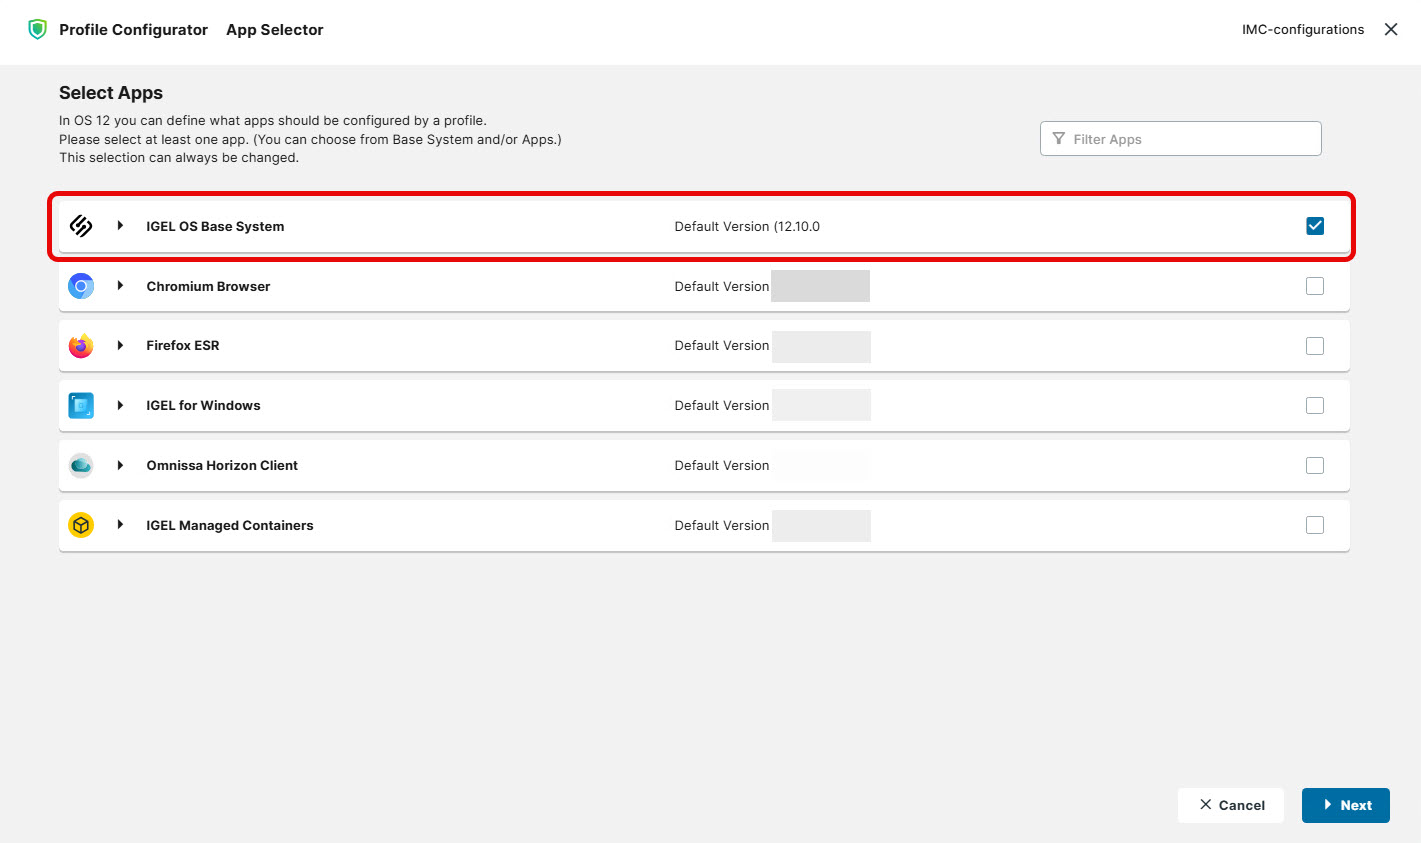Expand the Firefox ESR row
Screen dimensions: 1421x843
coord(120,345)
